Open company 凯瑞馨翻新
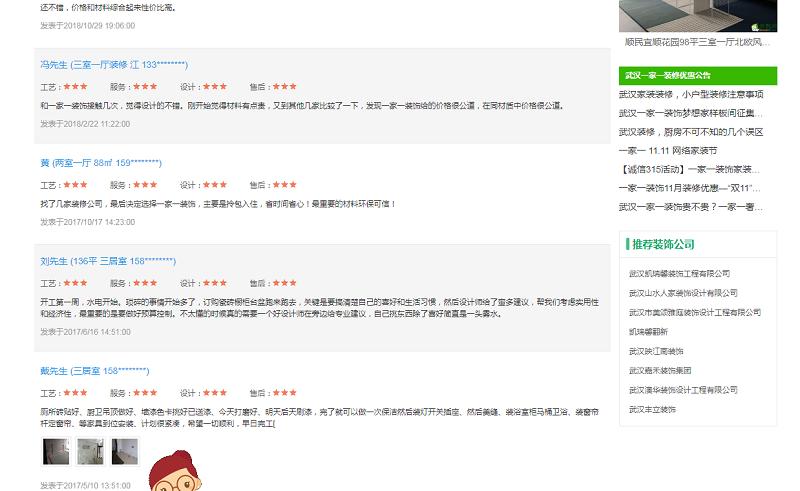The width and height of the screenshot is (800, 491). click(x=648, y=332)
